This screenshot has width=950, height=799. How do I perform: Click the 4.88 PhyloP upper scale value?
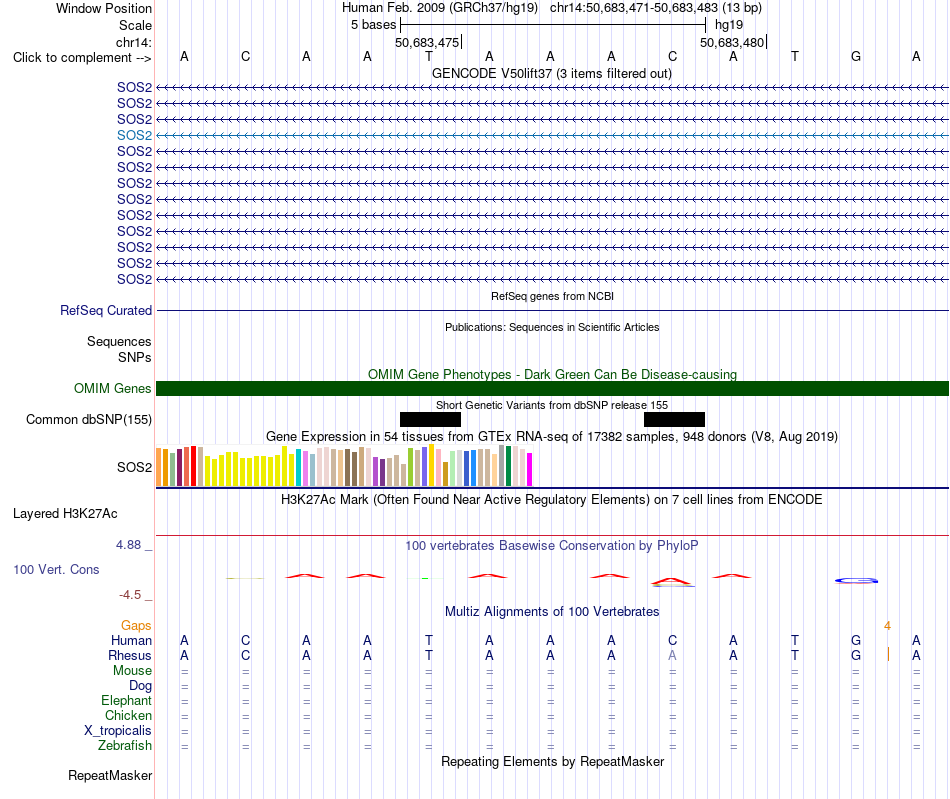128,545
